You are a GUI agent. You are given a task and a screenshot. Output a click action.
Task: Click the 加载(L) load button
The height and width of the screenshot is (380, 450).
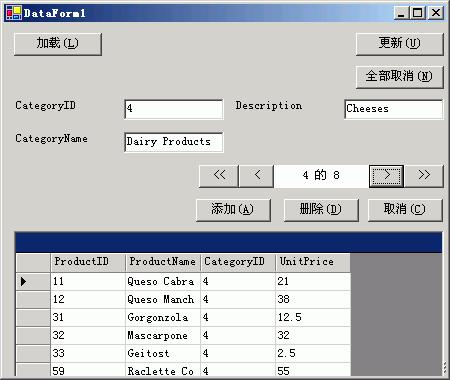pos(58,44)
